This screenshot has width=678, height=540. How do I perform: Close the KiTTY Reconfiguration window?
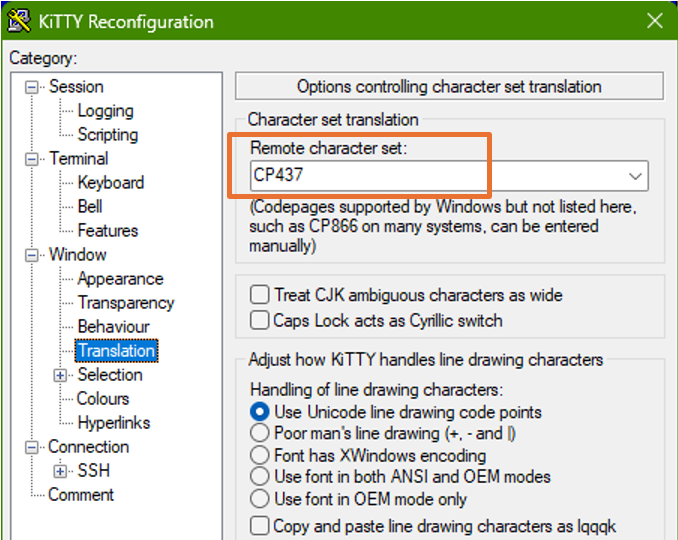coord(655,21)
